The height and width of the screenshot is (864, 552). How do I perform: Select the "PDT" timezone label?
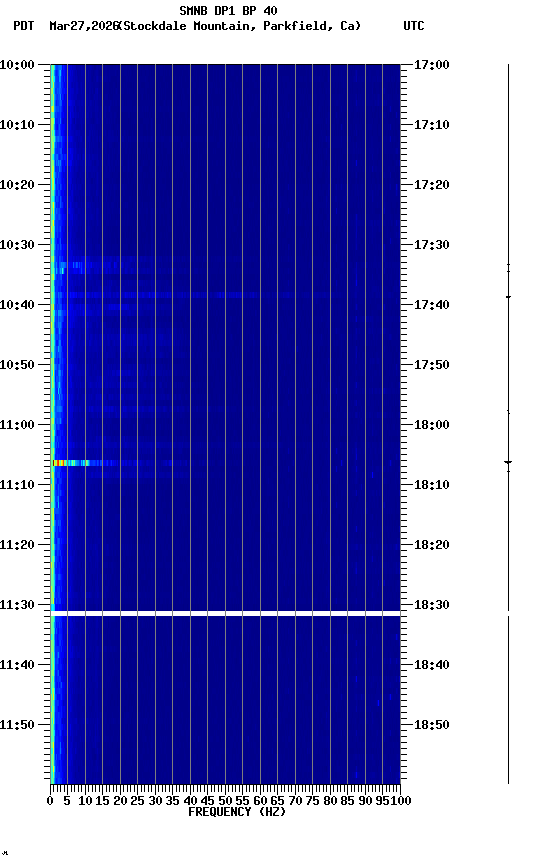tap(24, 26)
